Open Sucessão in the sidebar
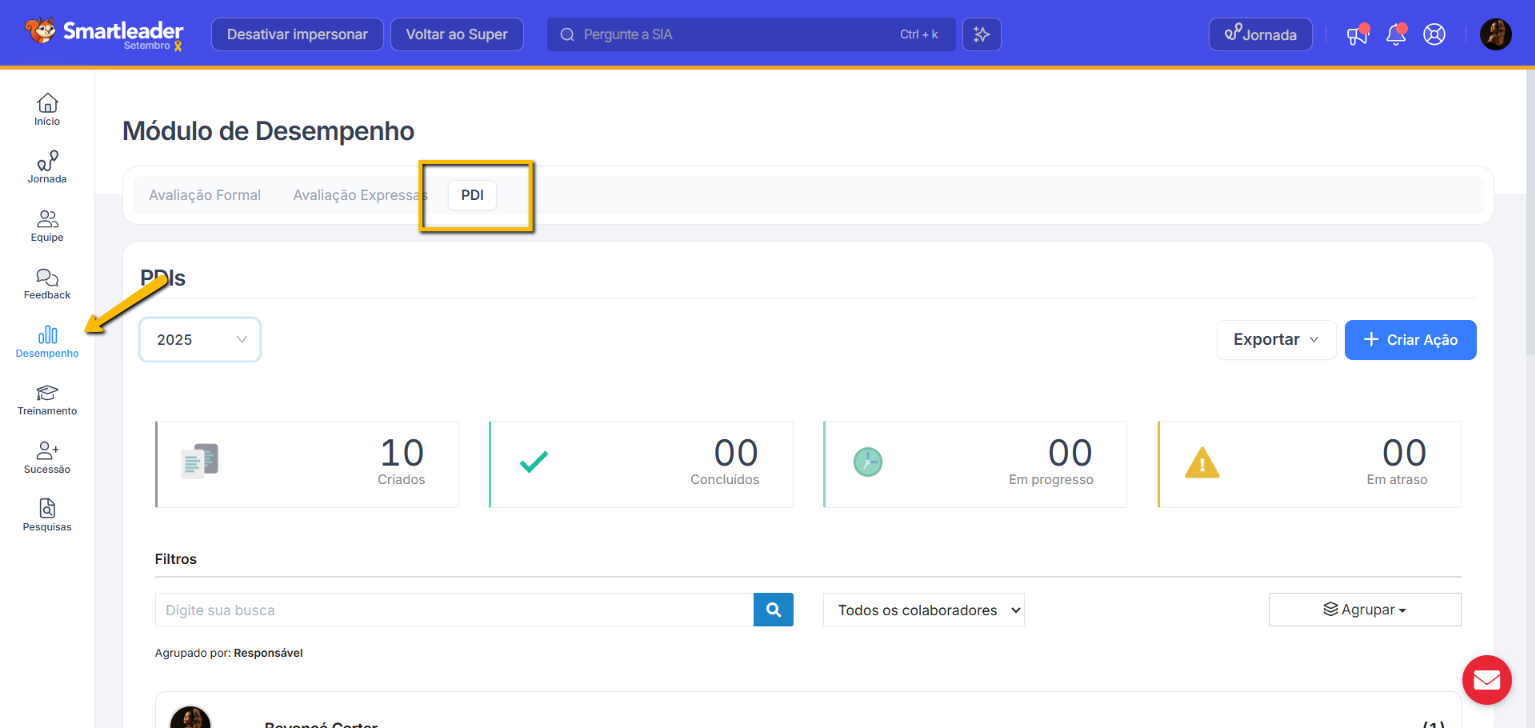1535x728 pixels. (x=47, y=457)
